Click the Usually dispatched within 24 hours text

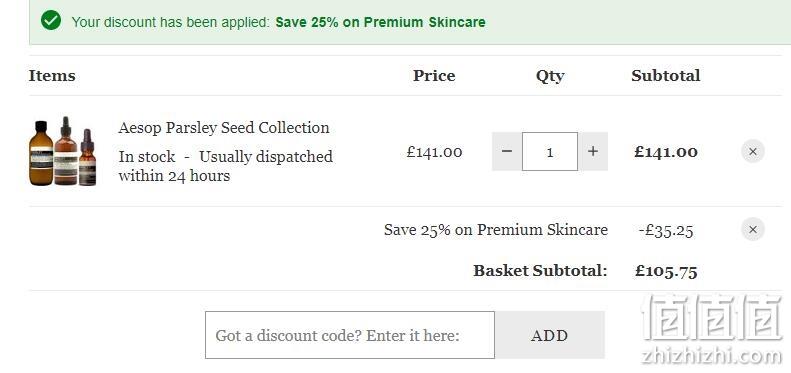225,166
